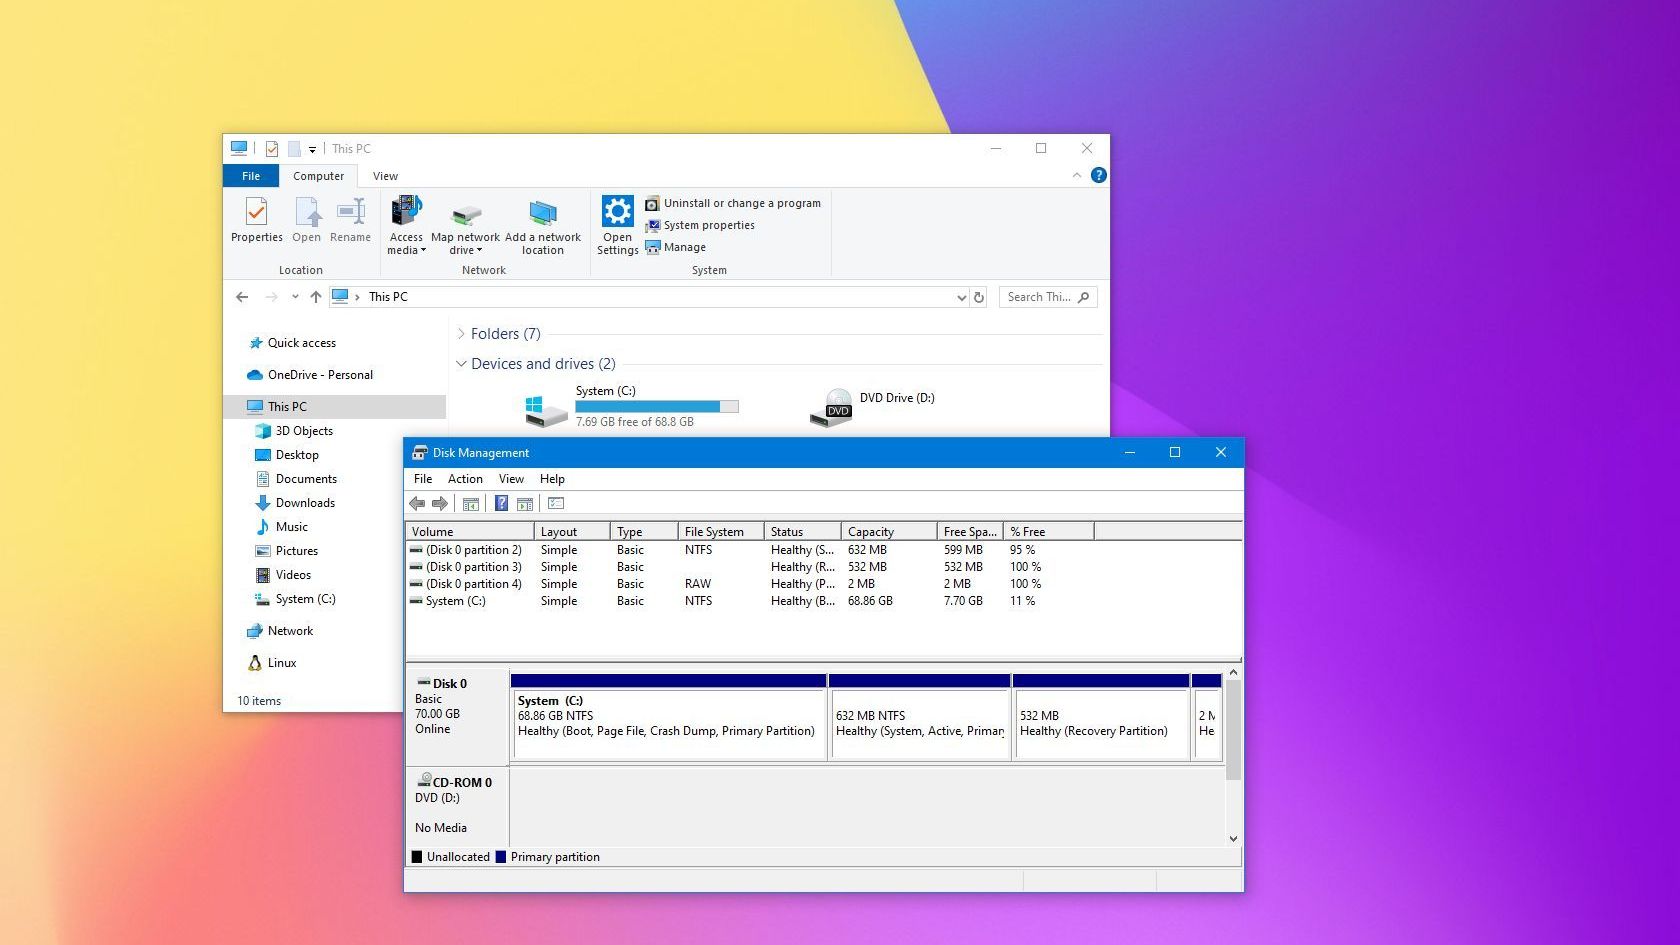Screen dimensions: 1680x945
Task: Click the Rename icon in the ribbon
Action: pos(350,220)
